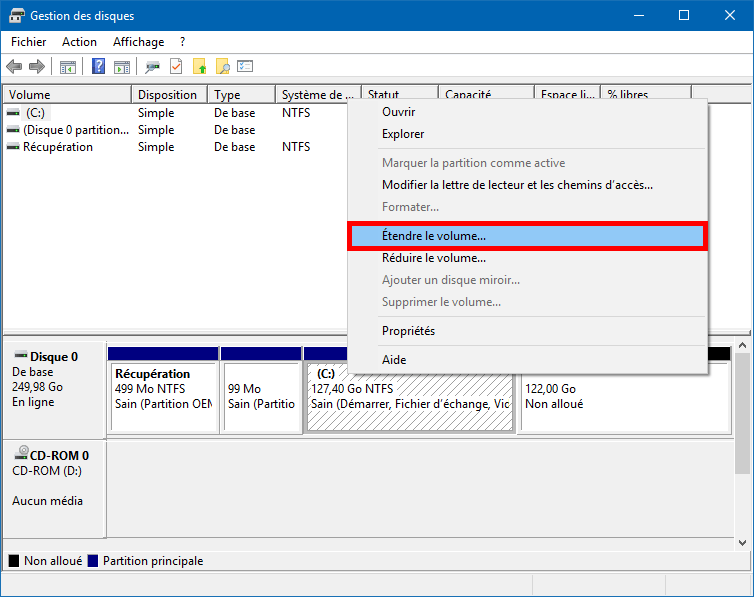The height and width of the screenshot is (597, 754).
Task: Click the folder with green arrow icon
Action: coord(200,66)
